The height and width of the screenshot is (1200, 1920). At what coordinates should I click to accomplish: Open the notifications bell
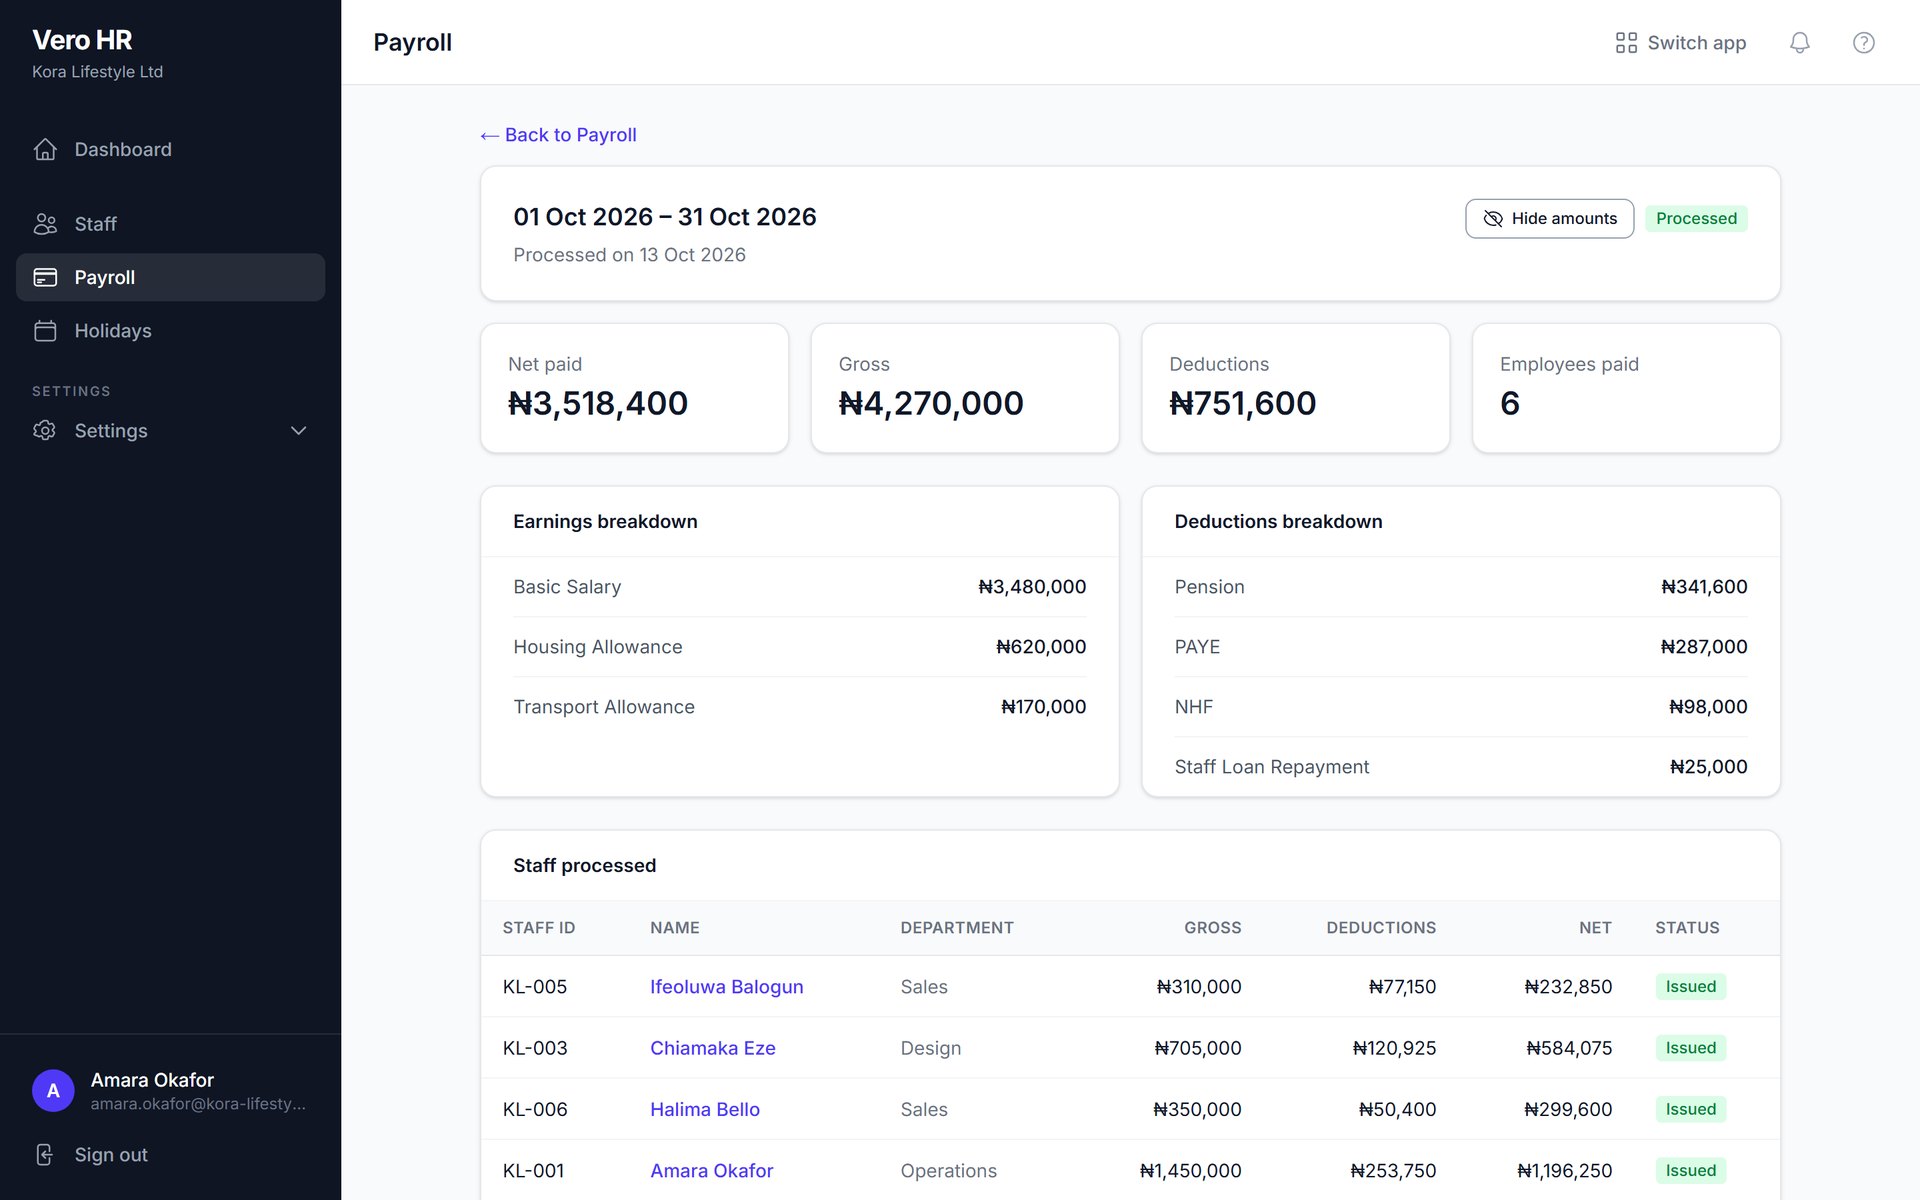point(1799,43)
